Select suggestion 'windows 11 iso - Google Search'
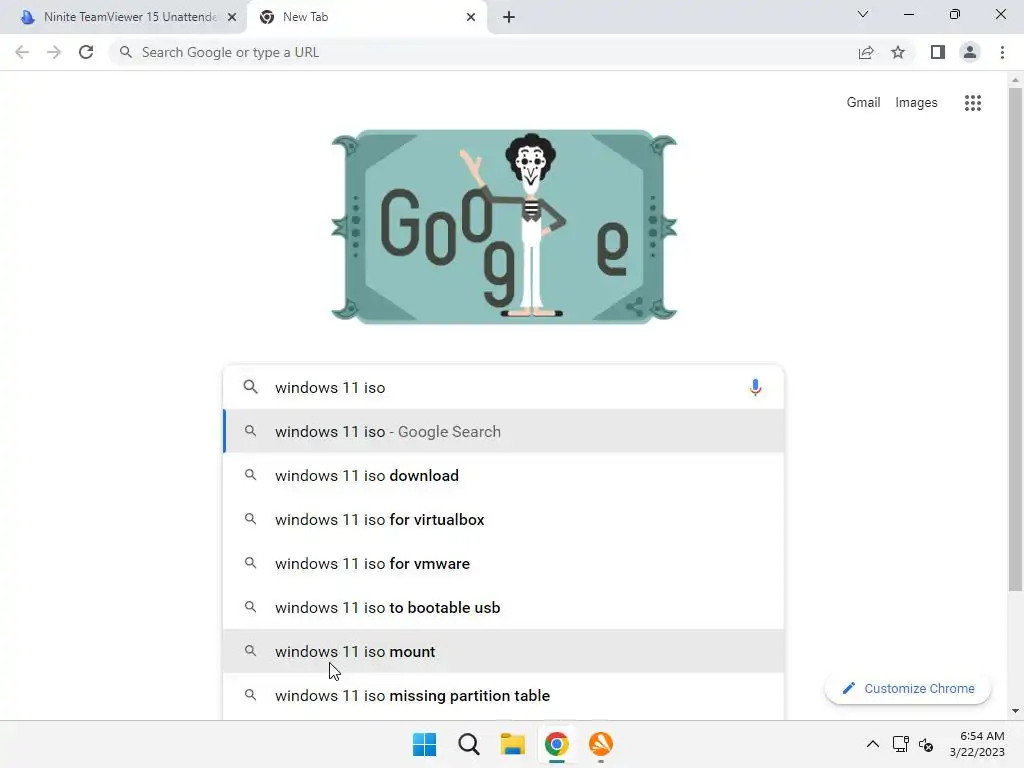 (x=503, y=431)
